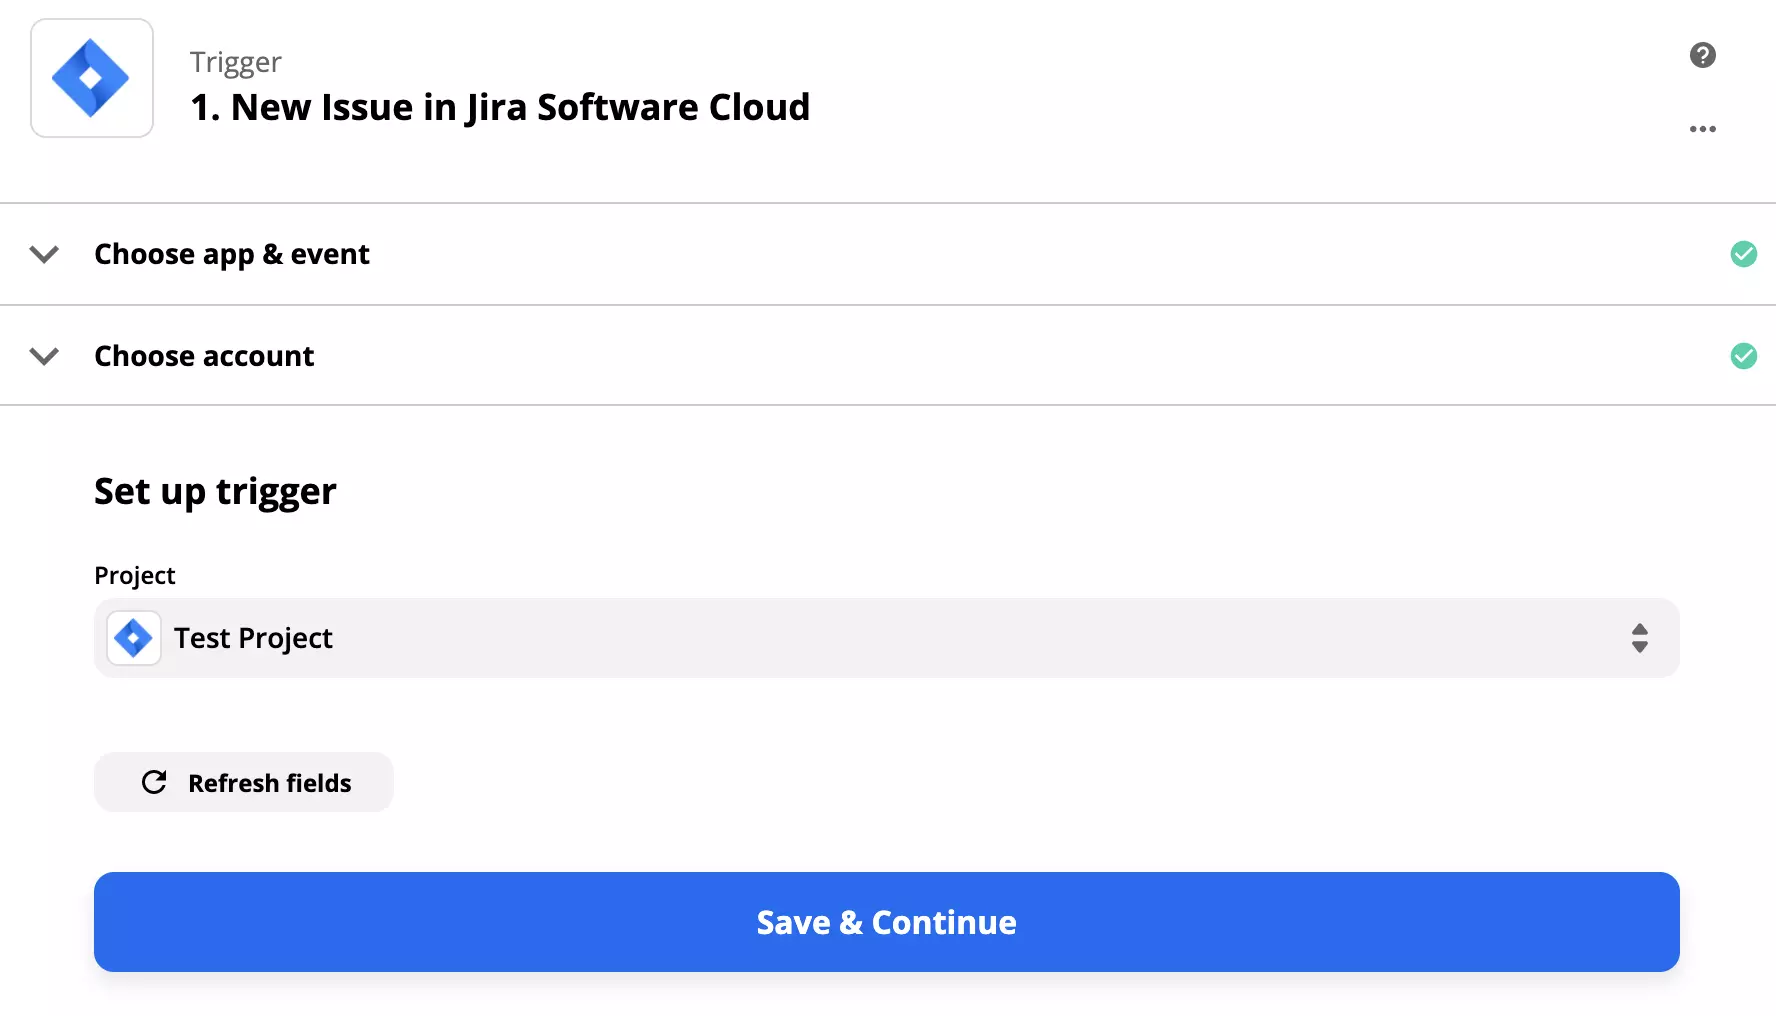This screenshot has width=1776, height=1016.
Task: Click the Choose app & event section header
Action: click(x=232, y=254)
